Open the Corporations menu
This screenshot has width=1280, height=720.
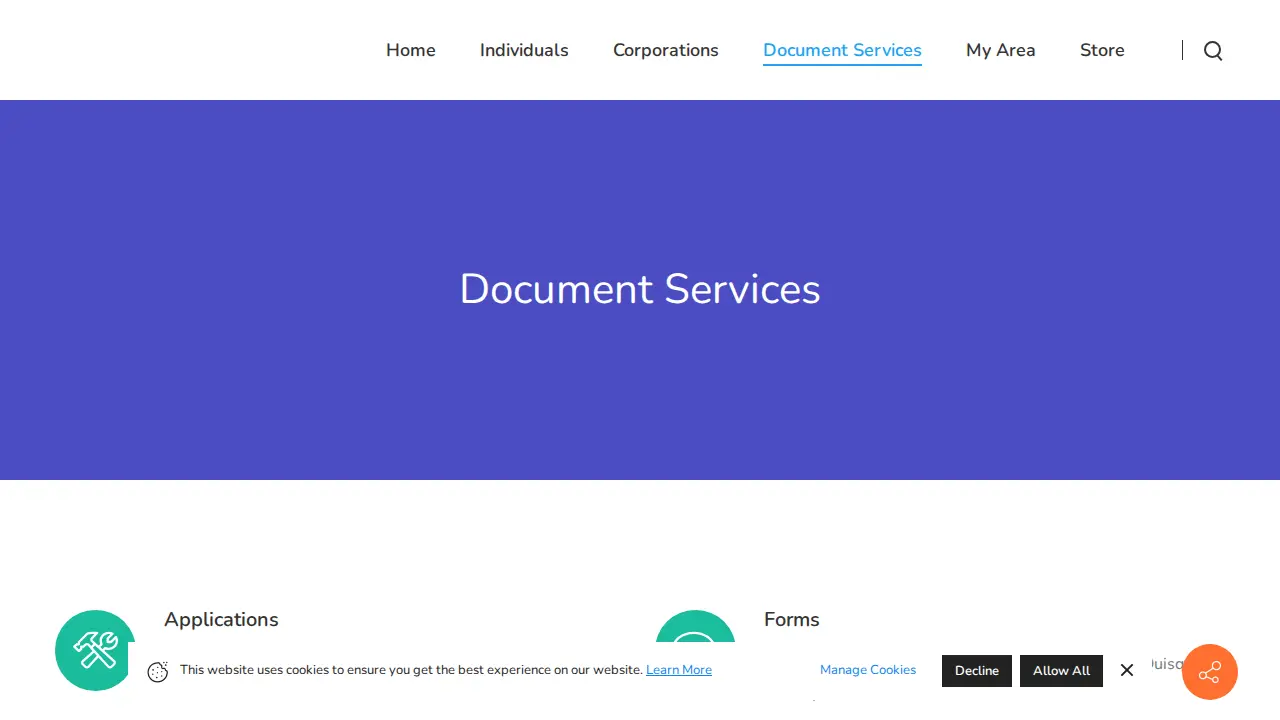tap(666, 50)
